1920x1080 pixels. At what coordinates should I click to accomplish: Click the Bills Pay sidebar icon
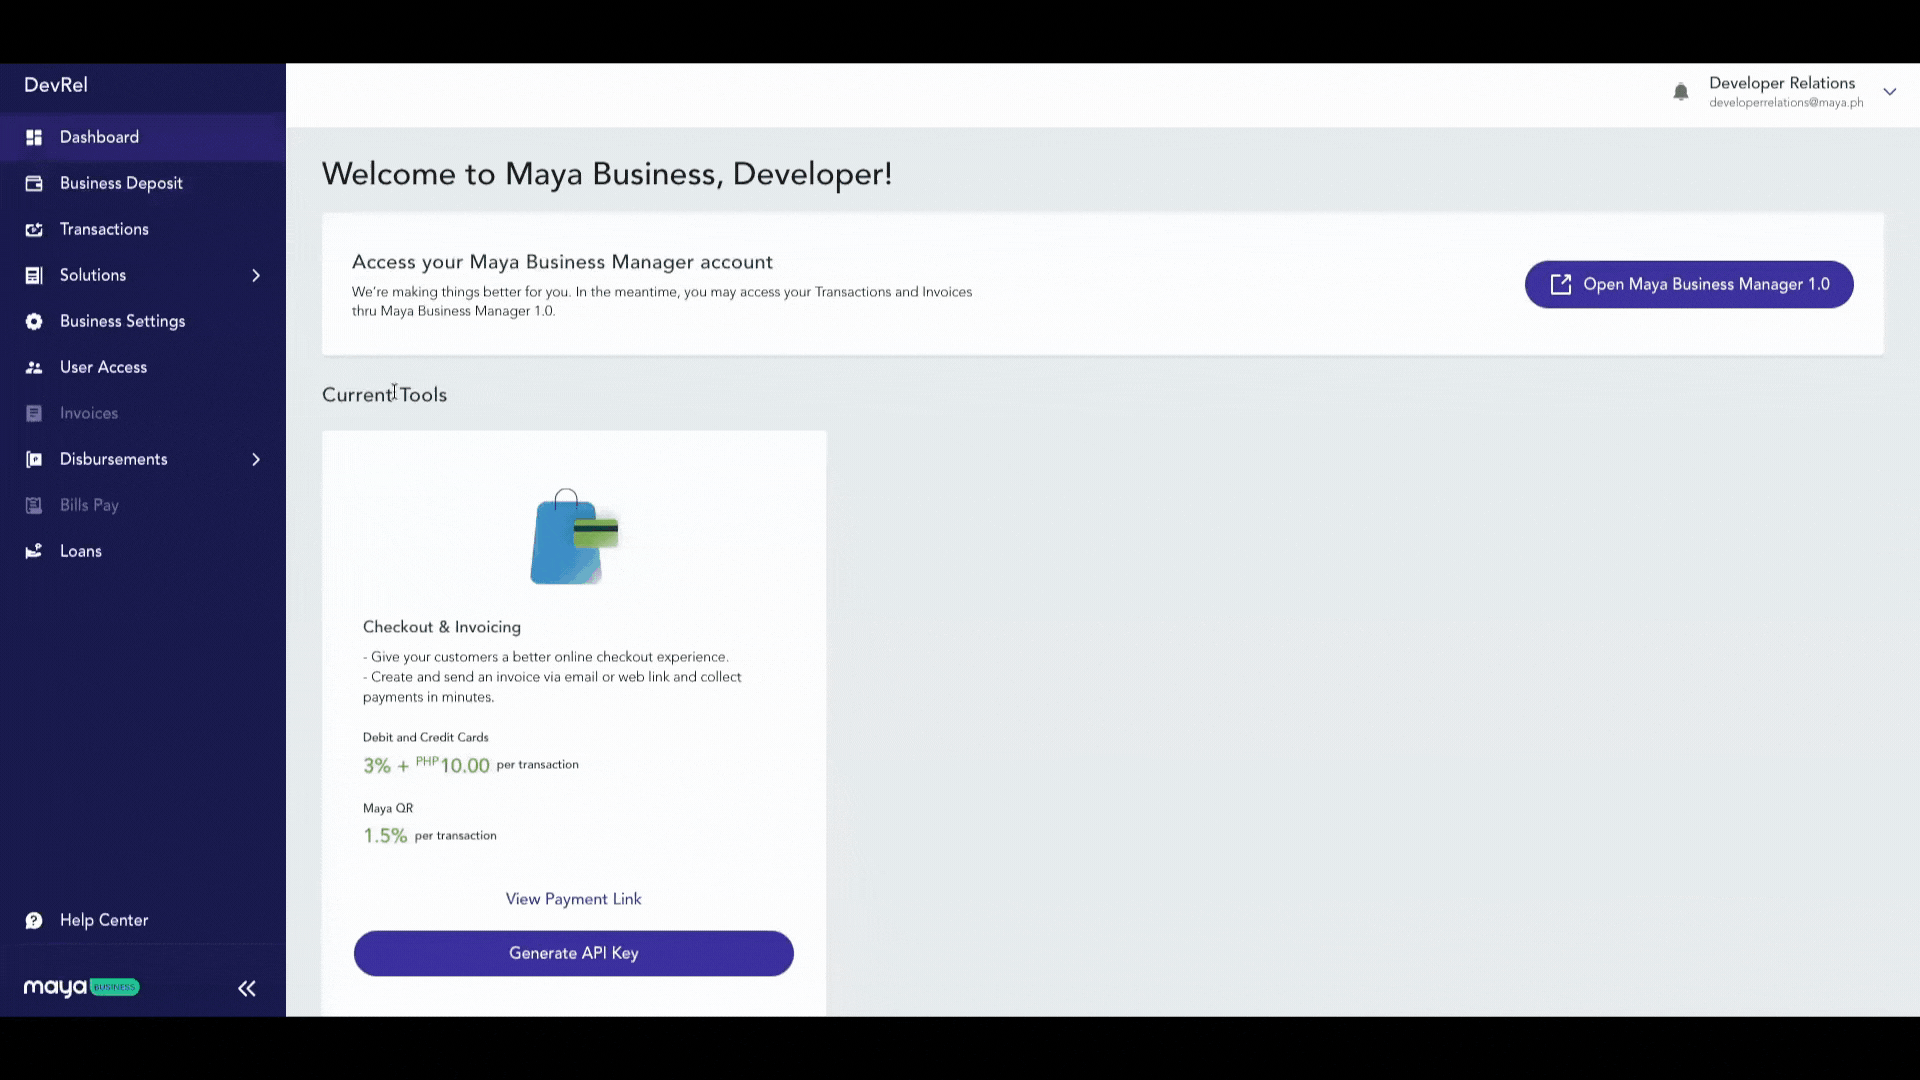34,505
